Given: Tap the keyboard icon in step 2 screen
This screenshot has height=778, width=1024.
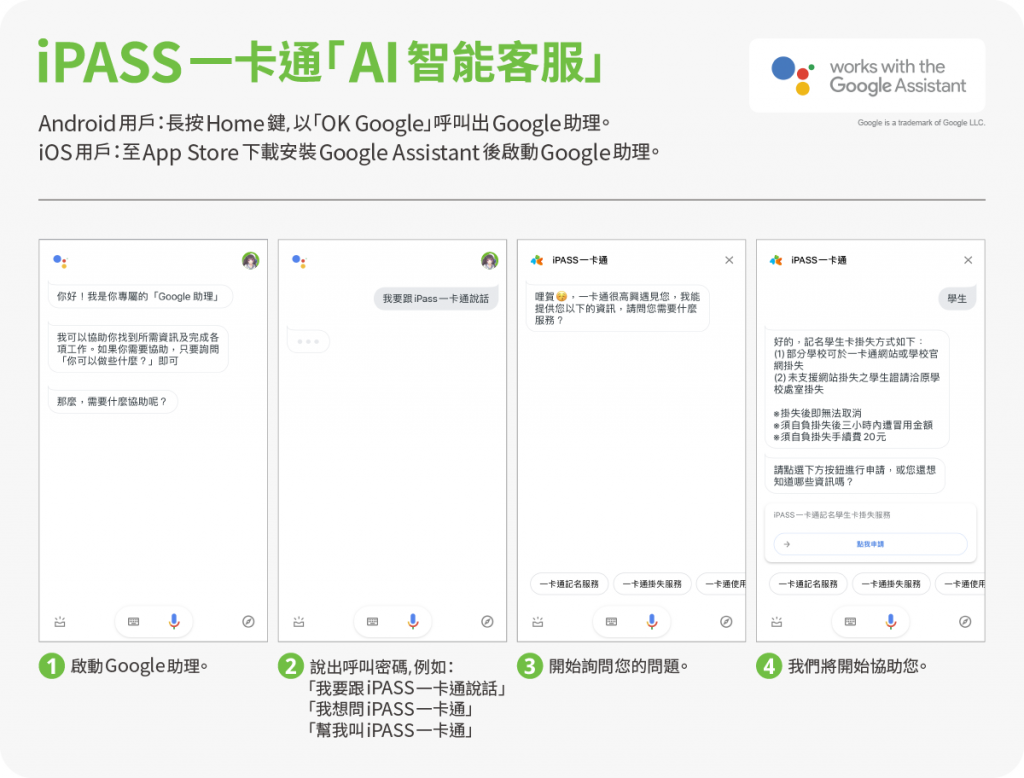Looking at the screenshot, I should pyautogui.click(x=372, y=621).
